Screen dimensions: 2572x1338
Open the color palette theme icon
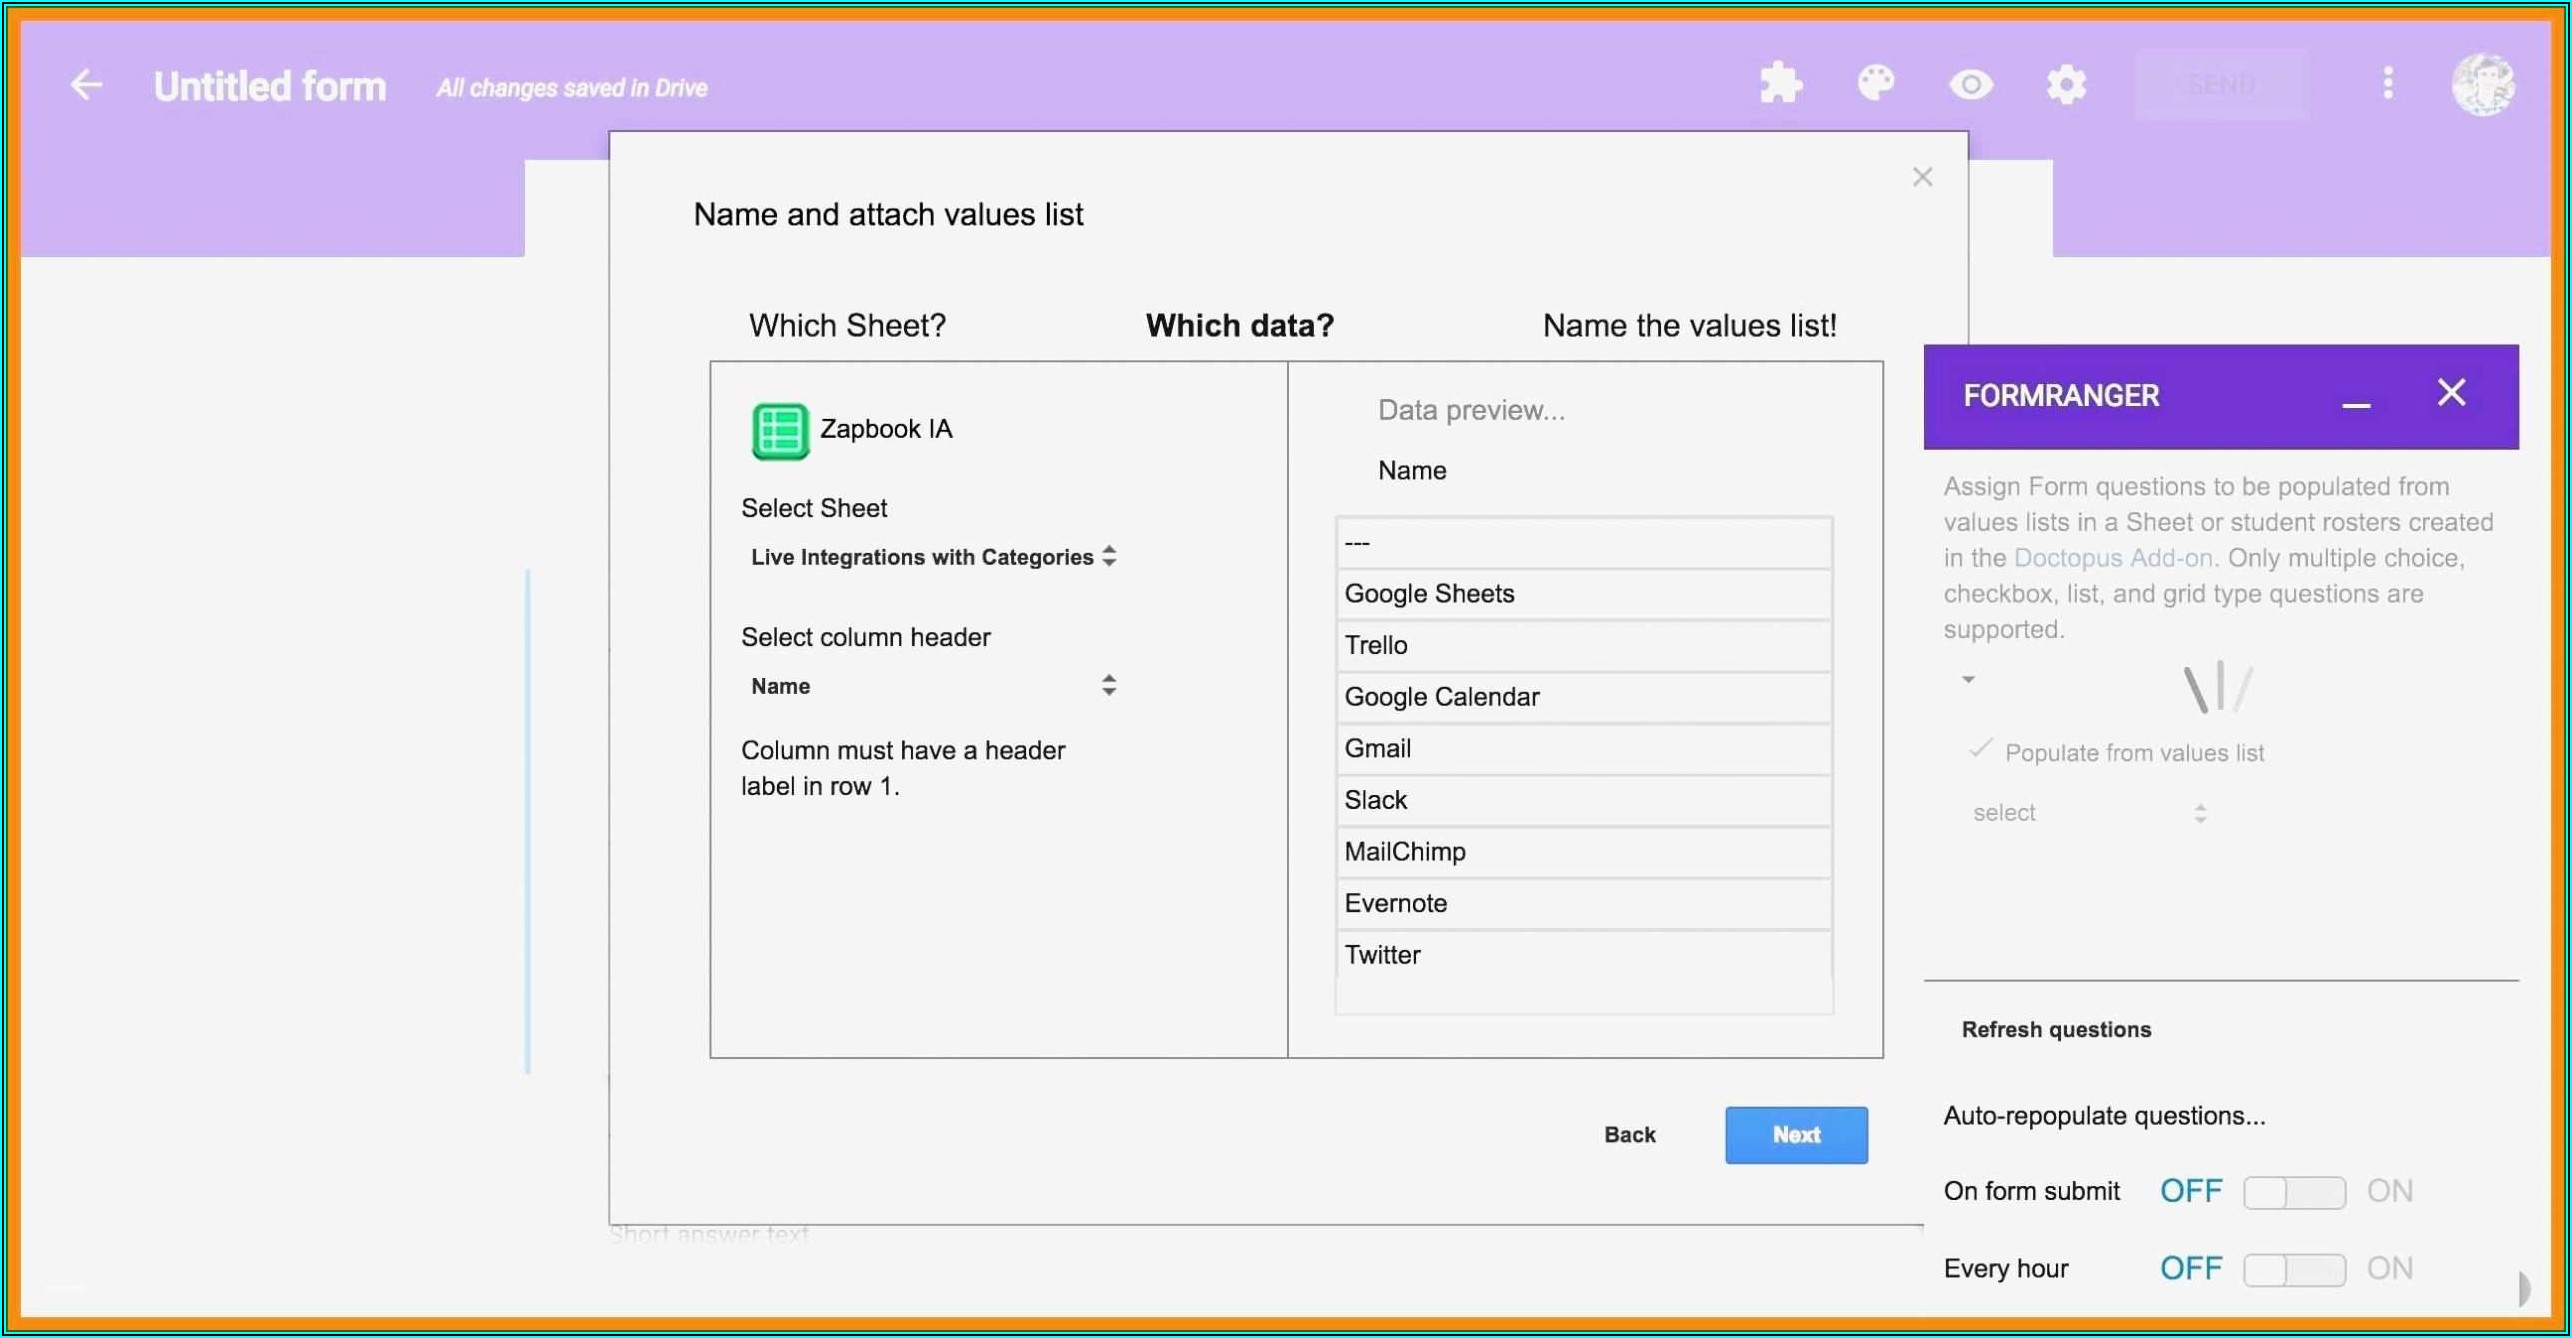point(1875,84)
